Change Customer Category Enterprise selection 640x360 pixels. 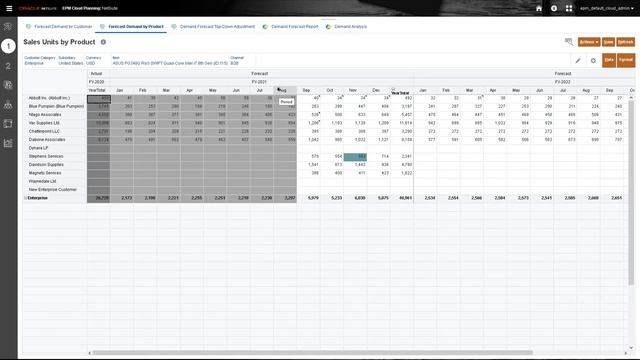40,60
